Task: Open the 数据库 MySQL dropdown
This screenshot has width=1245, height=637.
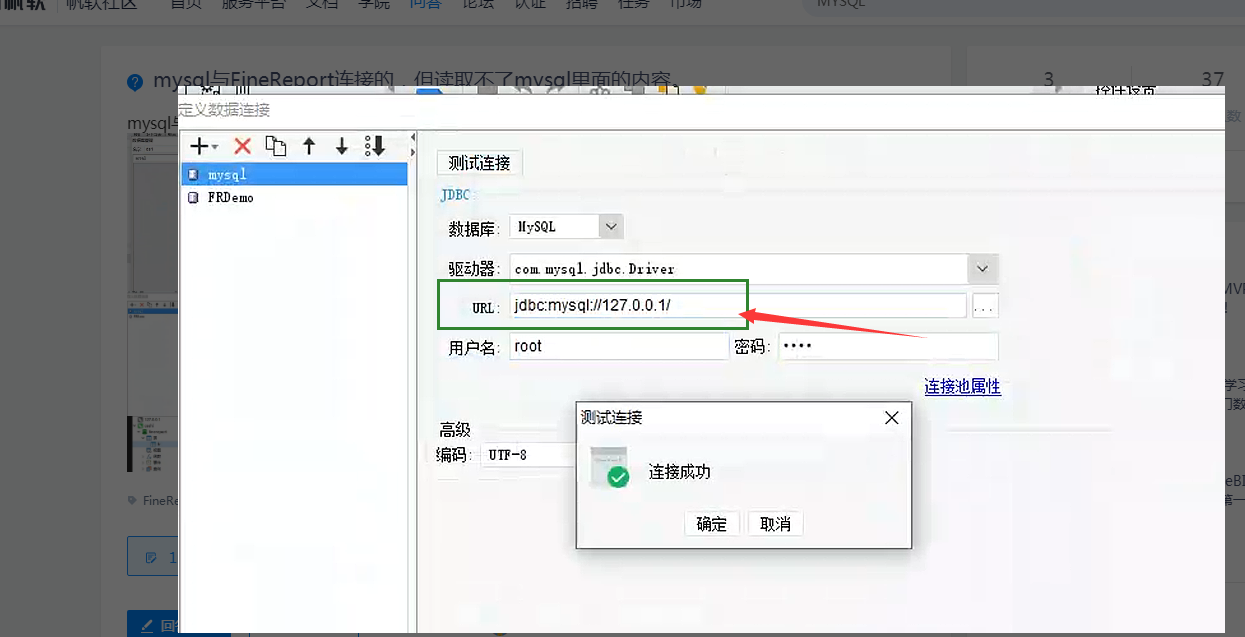Action: pos(612,226)
